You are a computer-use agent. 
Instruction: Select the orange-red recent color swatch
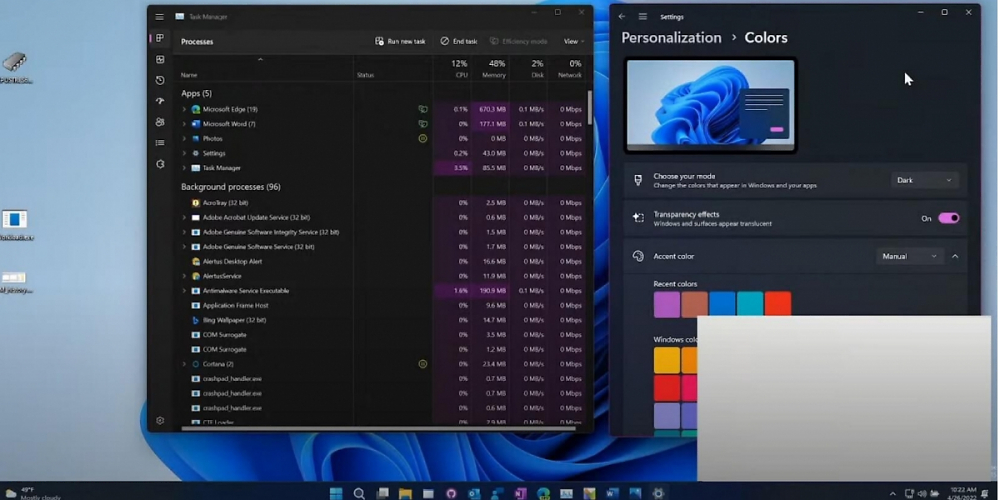click(x=777, y=304)
